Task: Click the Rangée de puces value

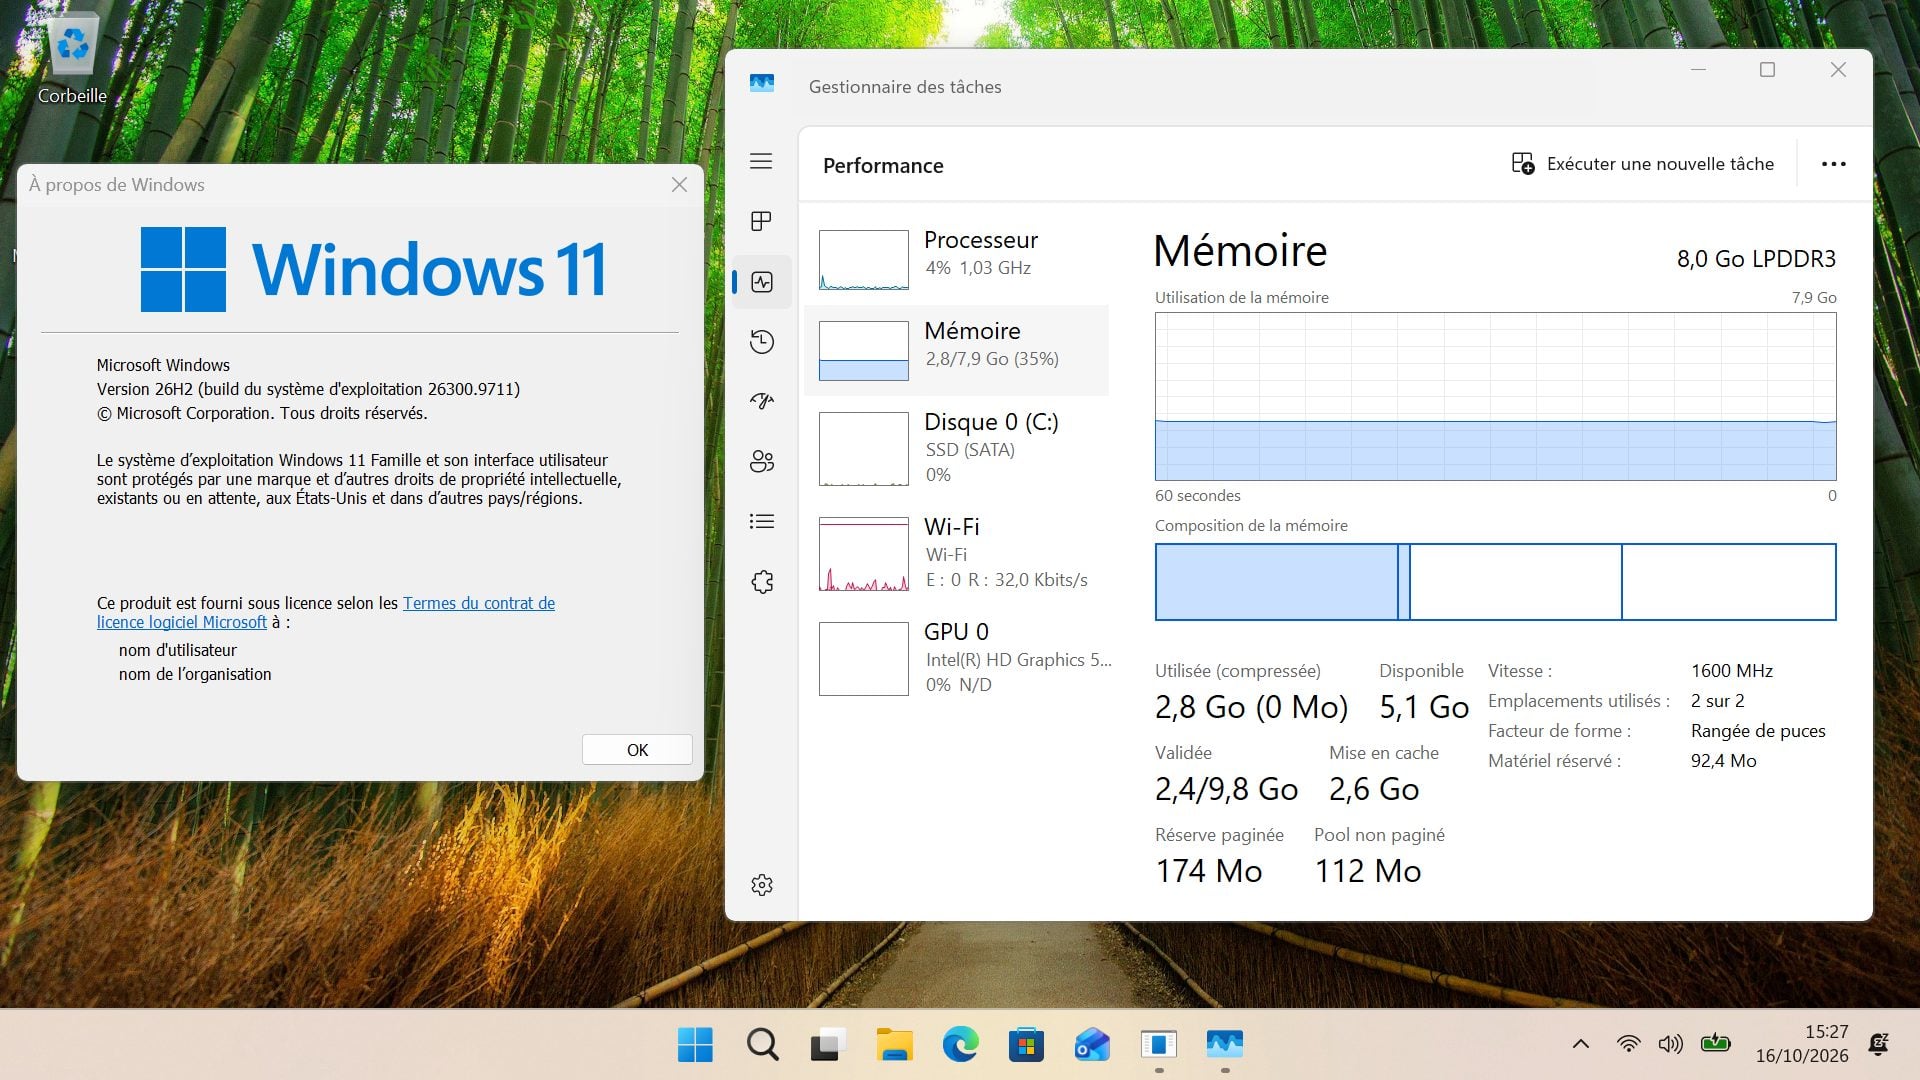Action: coord(1758,731)
